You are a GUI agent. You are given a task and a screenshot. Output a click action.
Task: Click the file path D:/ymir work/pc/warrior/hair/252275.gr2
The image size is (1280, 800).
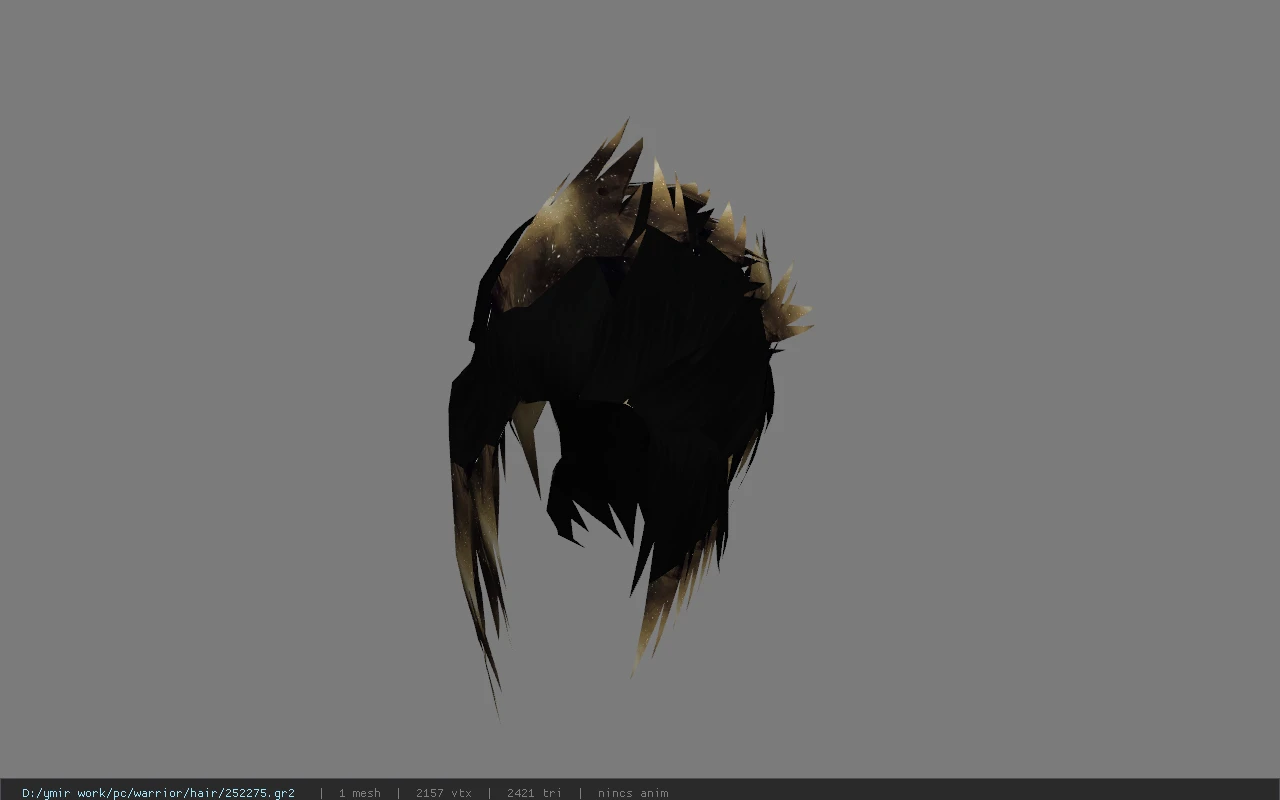158,793
